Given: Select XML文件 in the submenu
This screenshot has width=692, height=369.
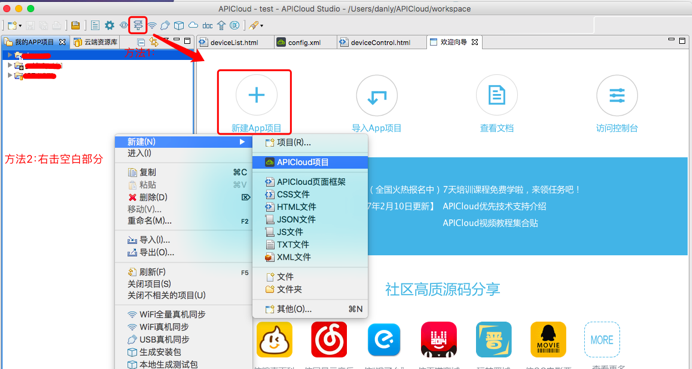Looking at the screenshot, I should 310,257.
